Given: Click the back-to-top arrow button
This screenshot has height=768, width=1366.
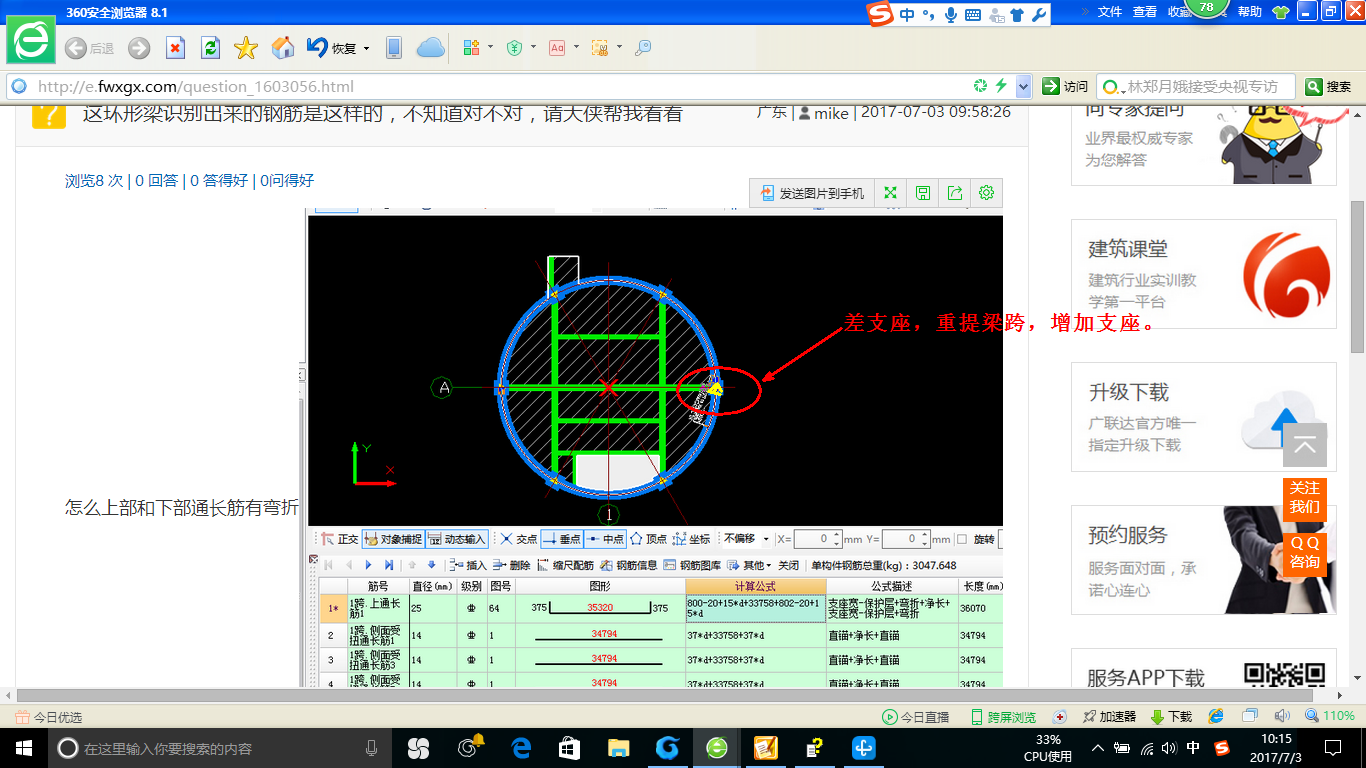Looking at the screenshot, I should point(1305,445).
